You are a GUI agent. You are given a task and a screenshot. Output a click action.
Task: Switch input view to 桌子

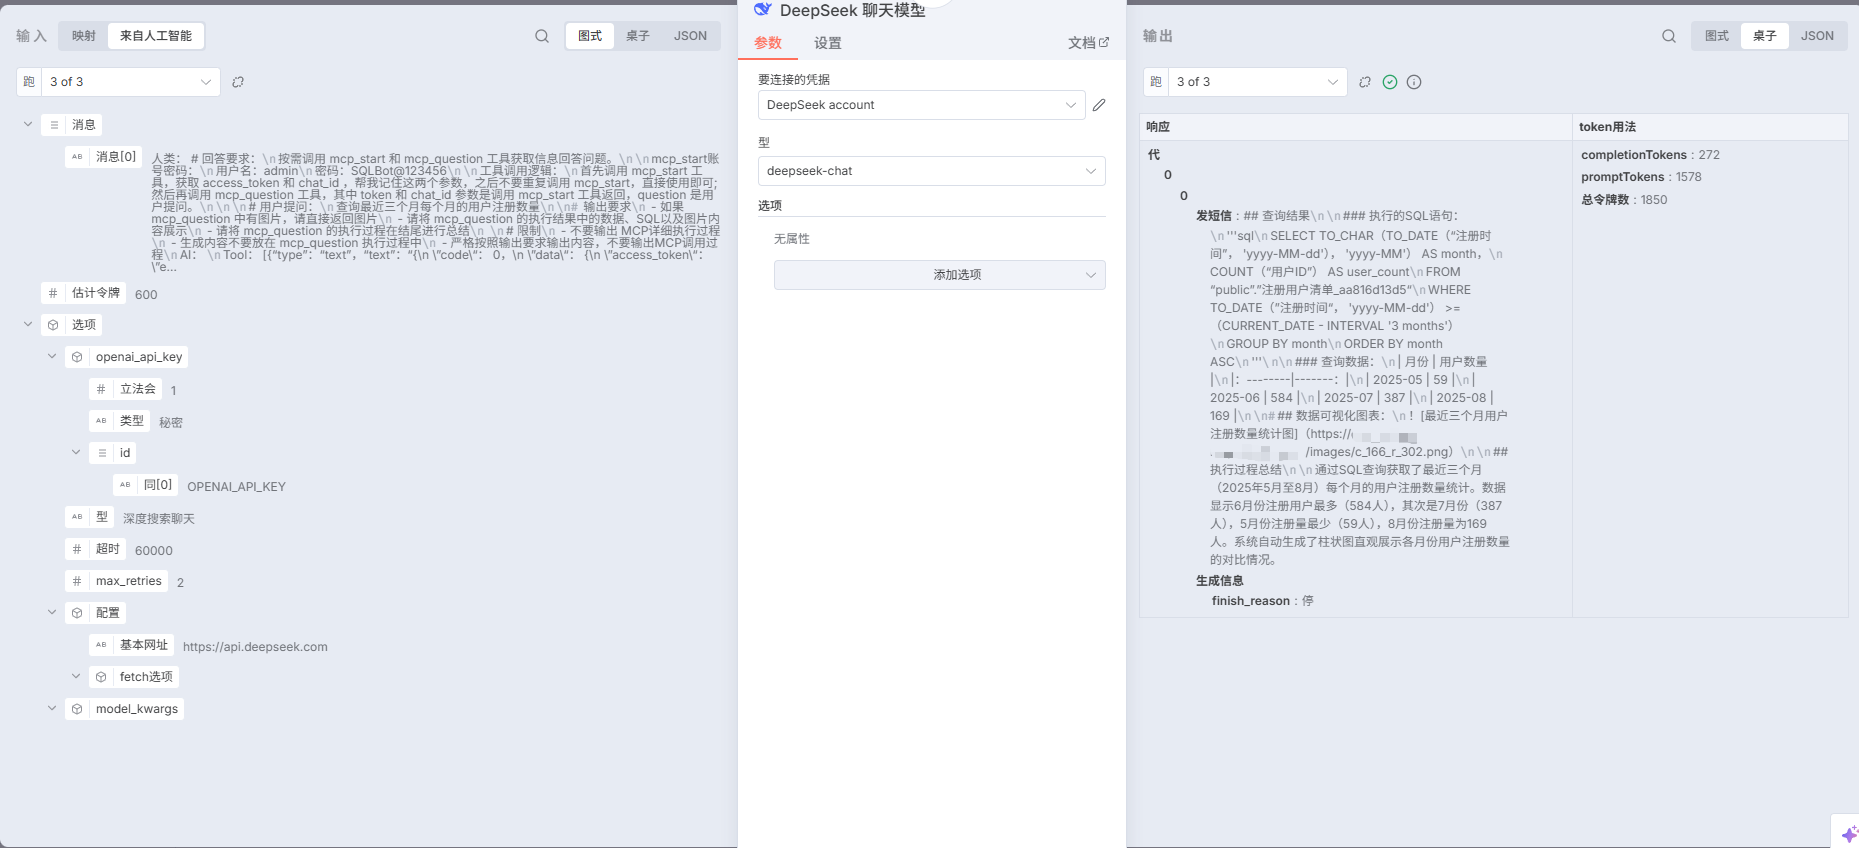point(638,36)
